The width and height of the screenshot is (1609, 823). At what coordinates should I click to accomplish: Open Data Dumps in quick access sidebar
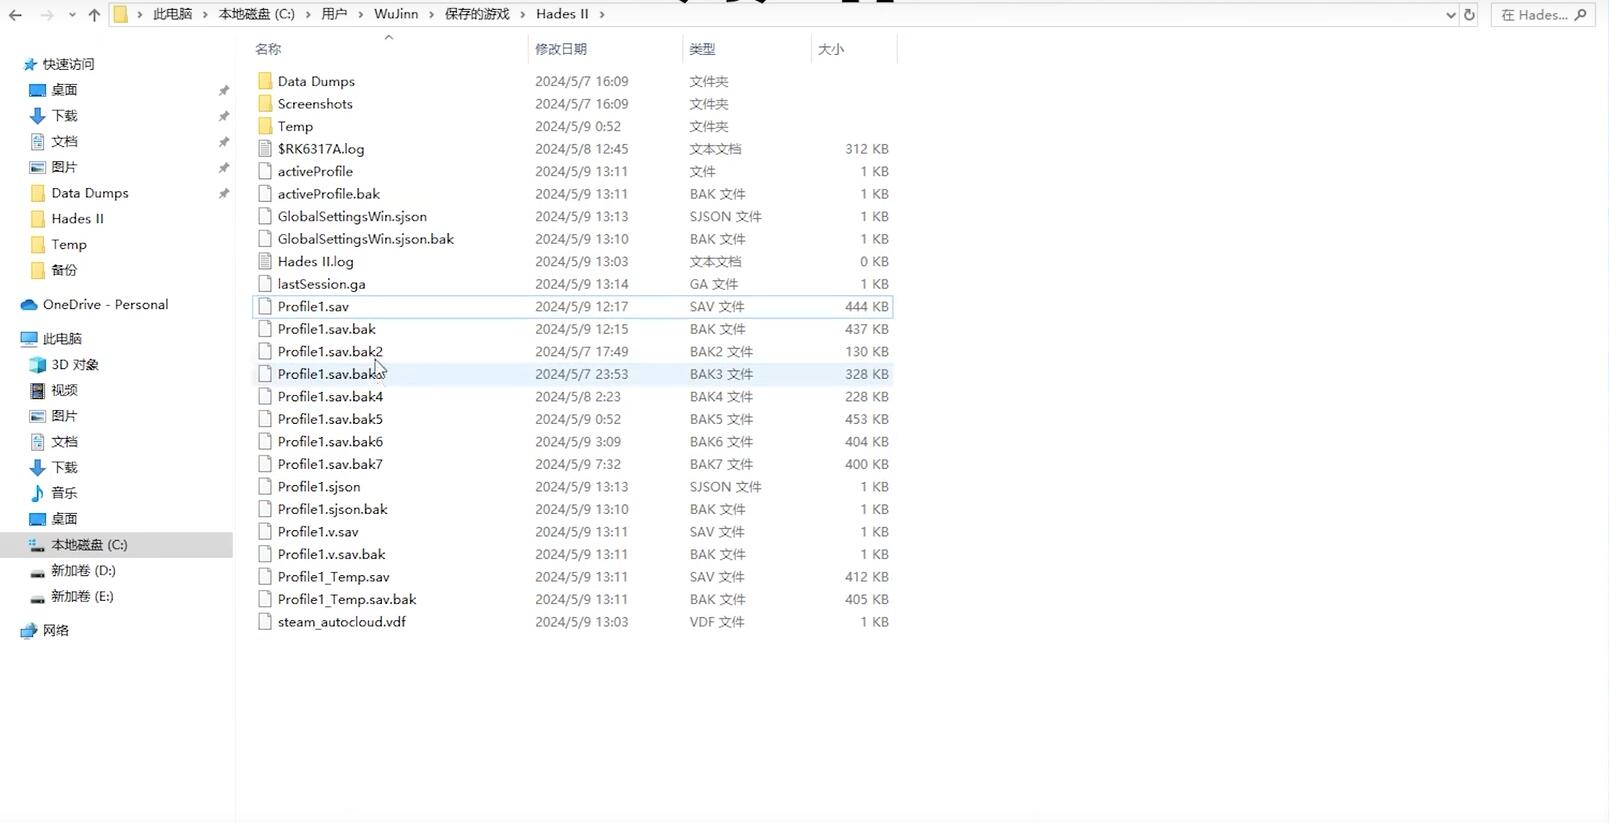(90, 193)
